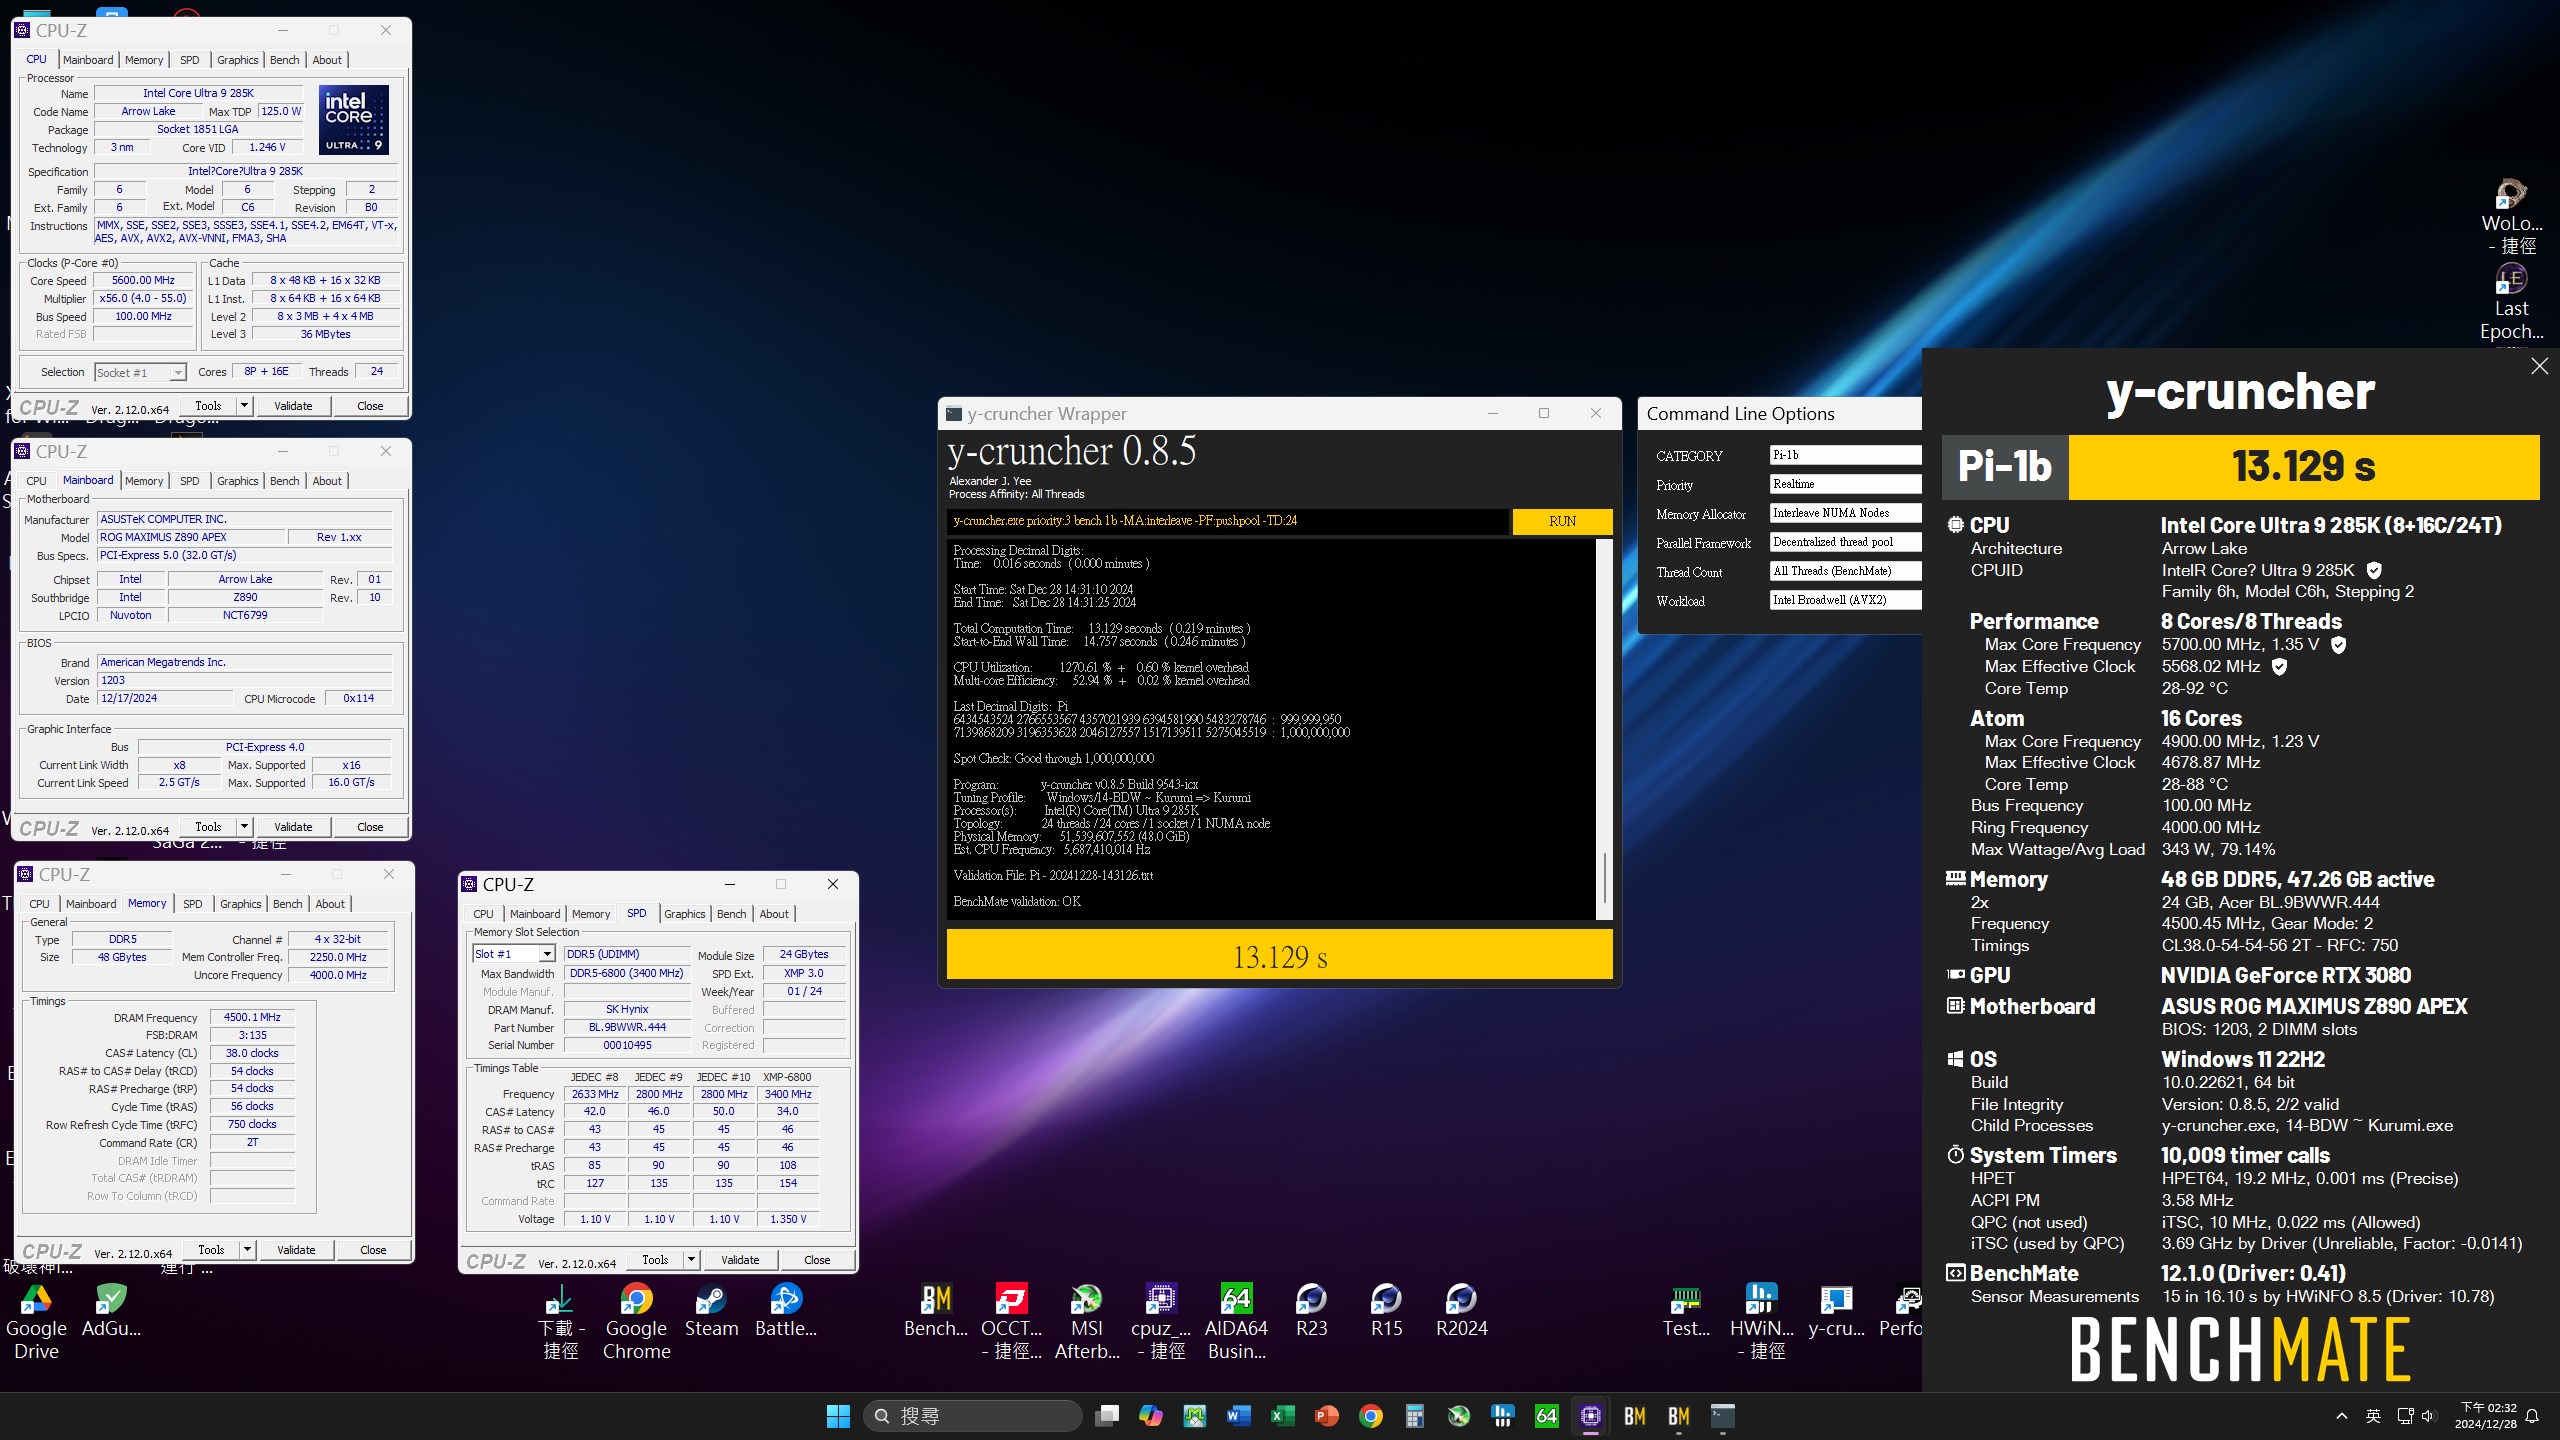Launch the cpuz desktop shortcut
This screenshot has height=1440, width=2560.
click(x=1161, y=1322)
